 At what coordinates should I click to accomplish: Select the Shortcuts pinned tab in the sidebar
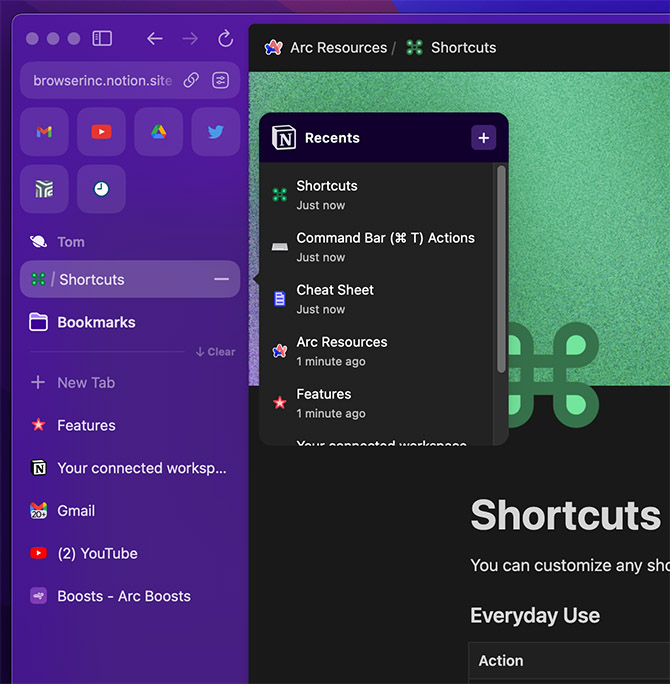pos(130,279)
